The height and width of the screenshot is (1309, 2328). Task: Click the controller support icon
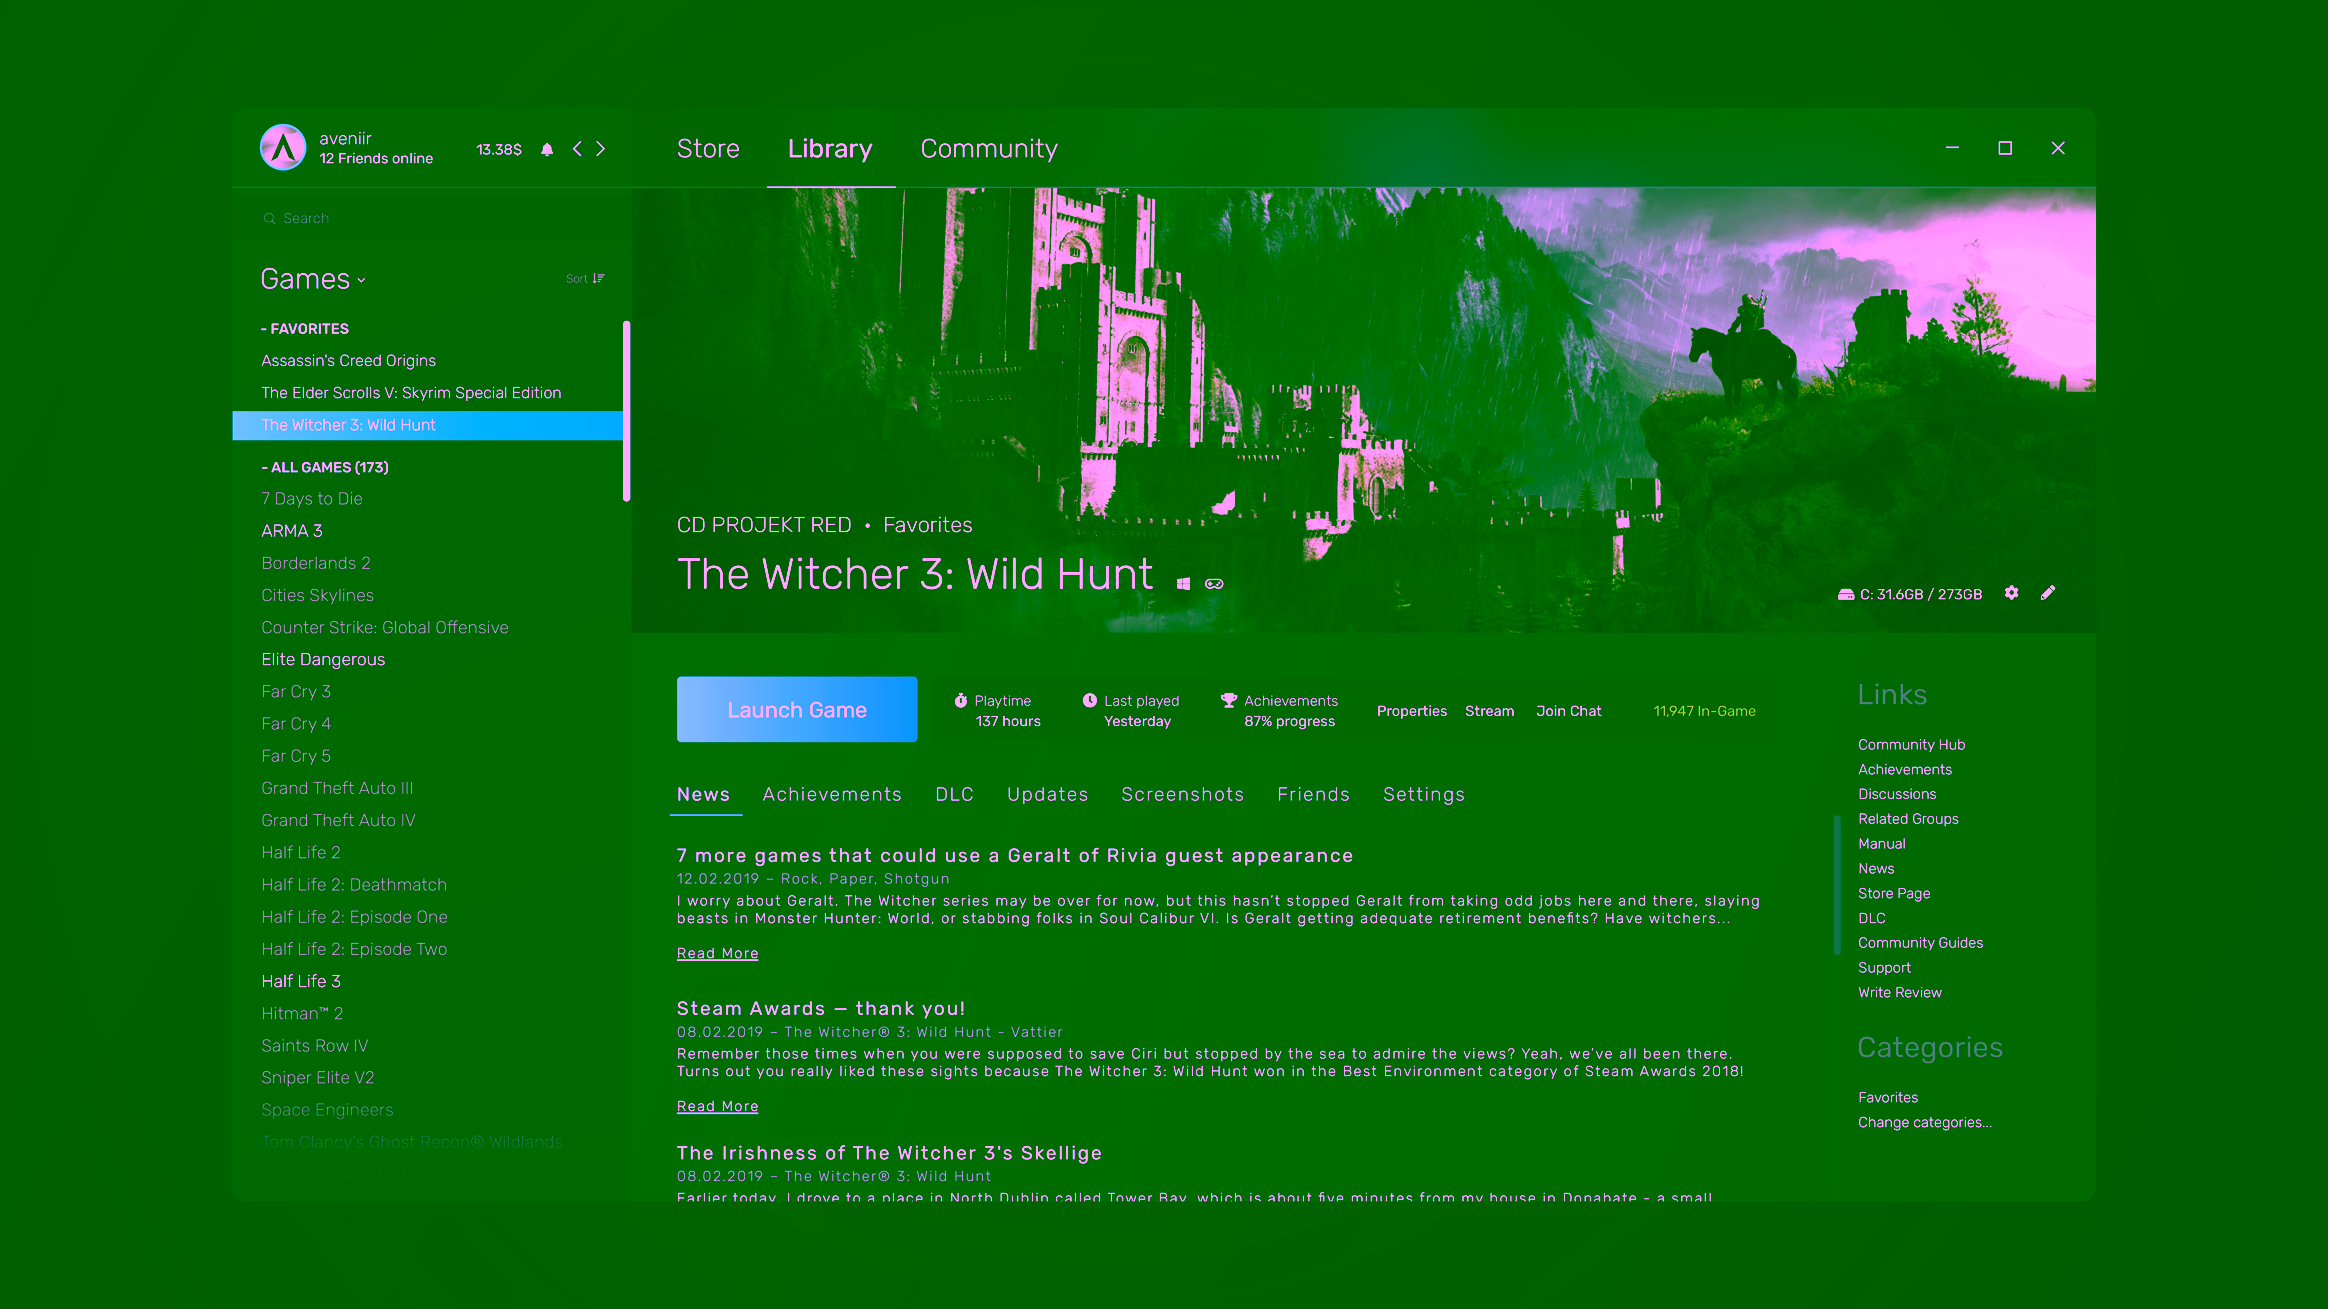click(x=1214, y=584)
